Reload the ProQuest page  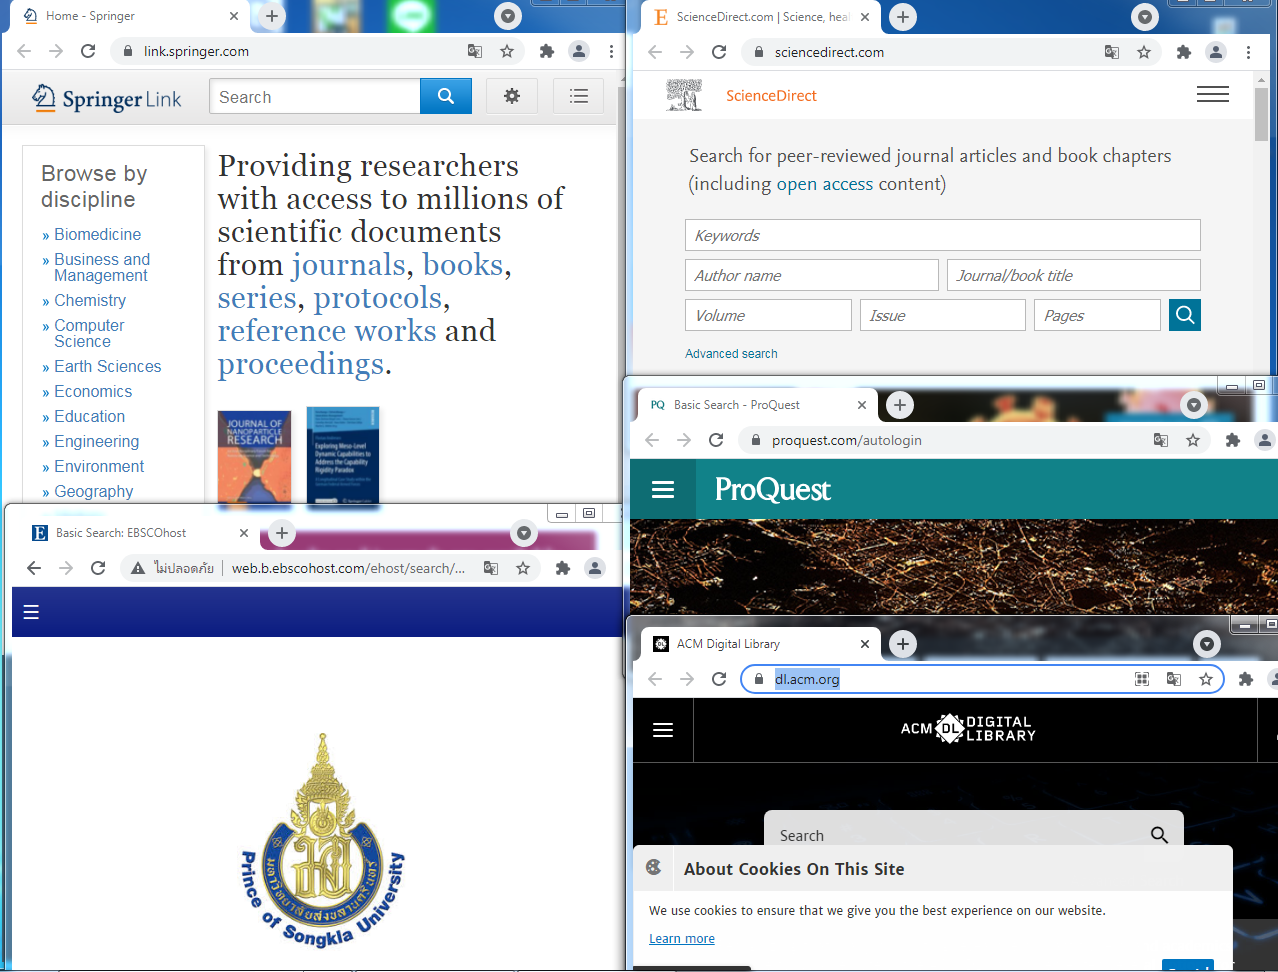tap(716, 440)
